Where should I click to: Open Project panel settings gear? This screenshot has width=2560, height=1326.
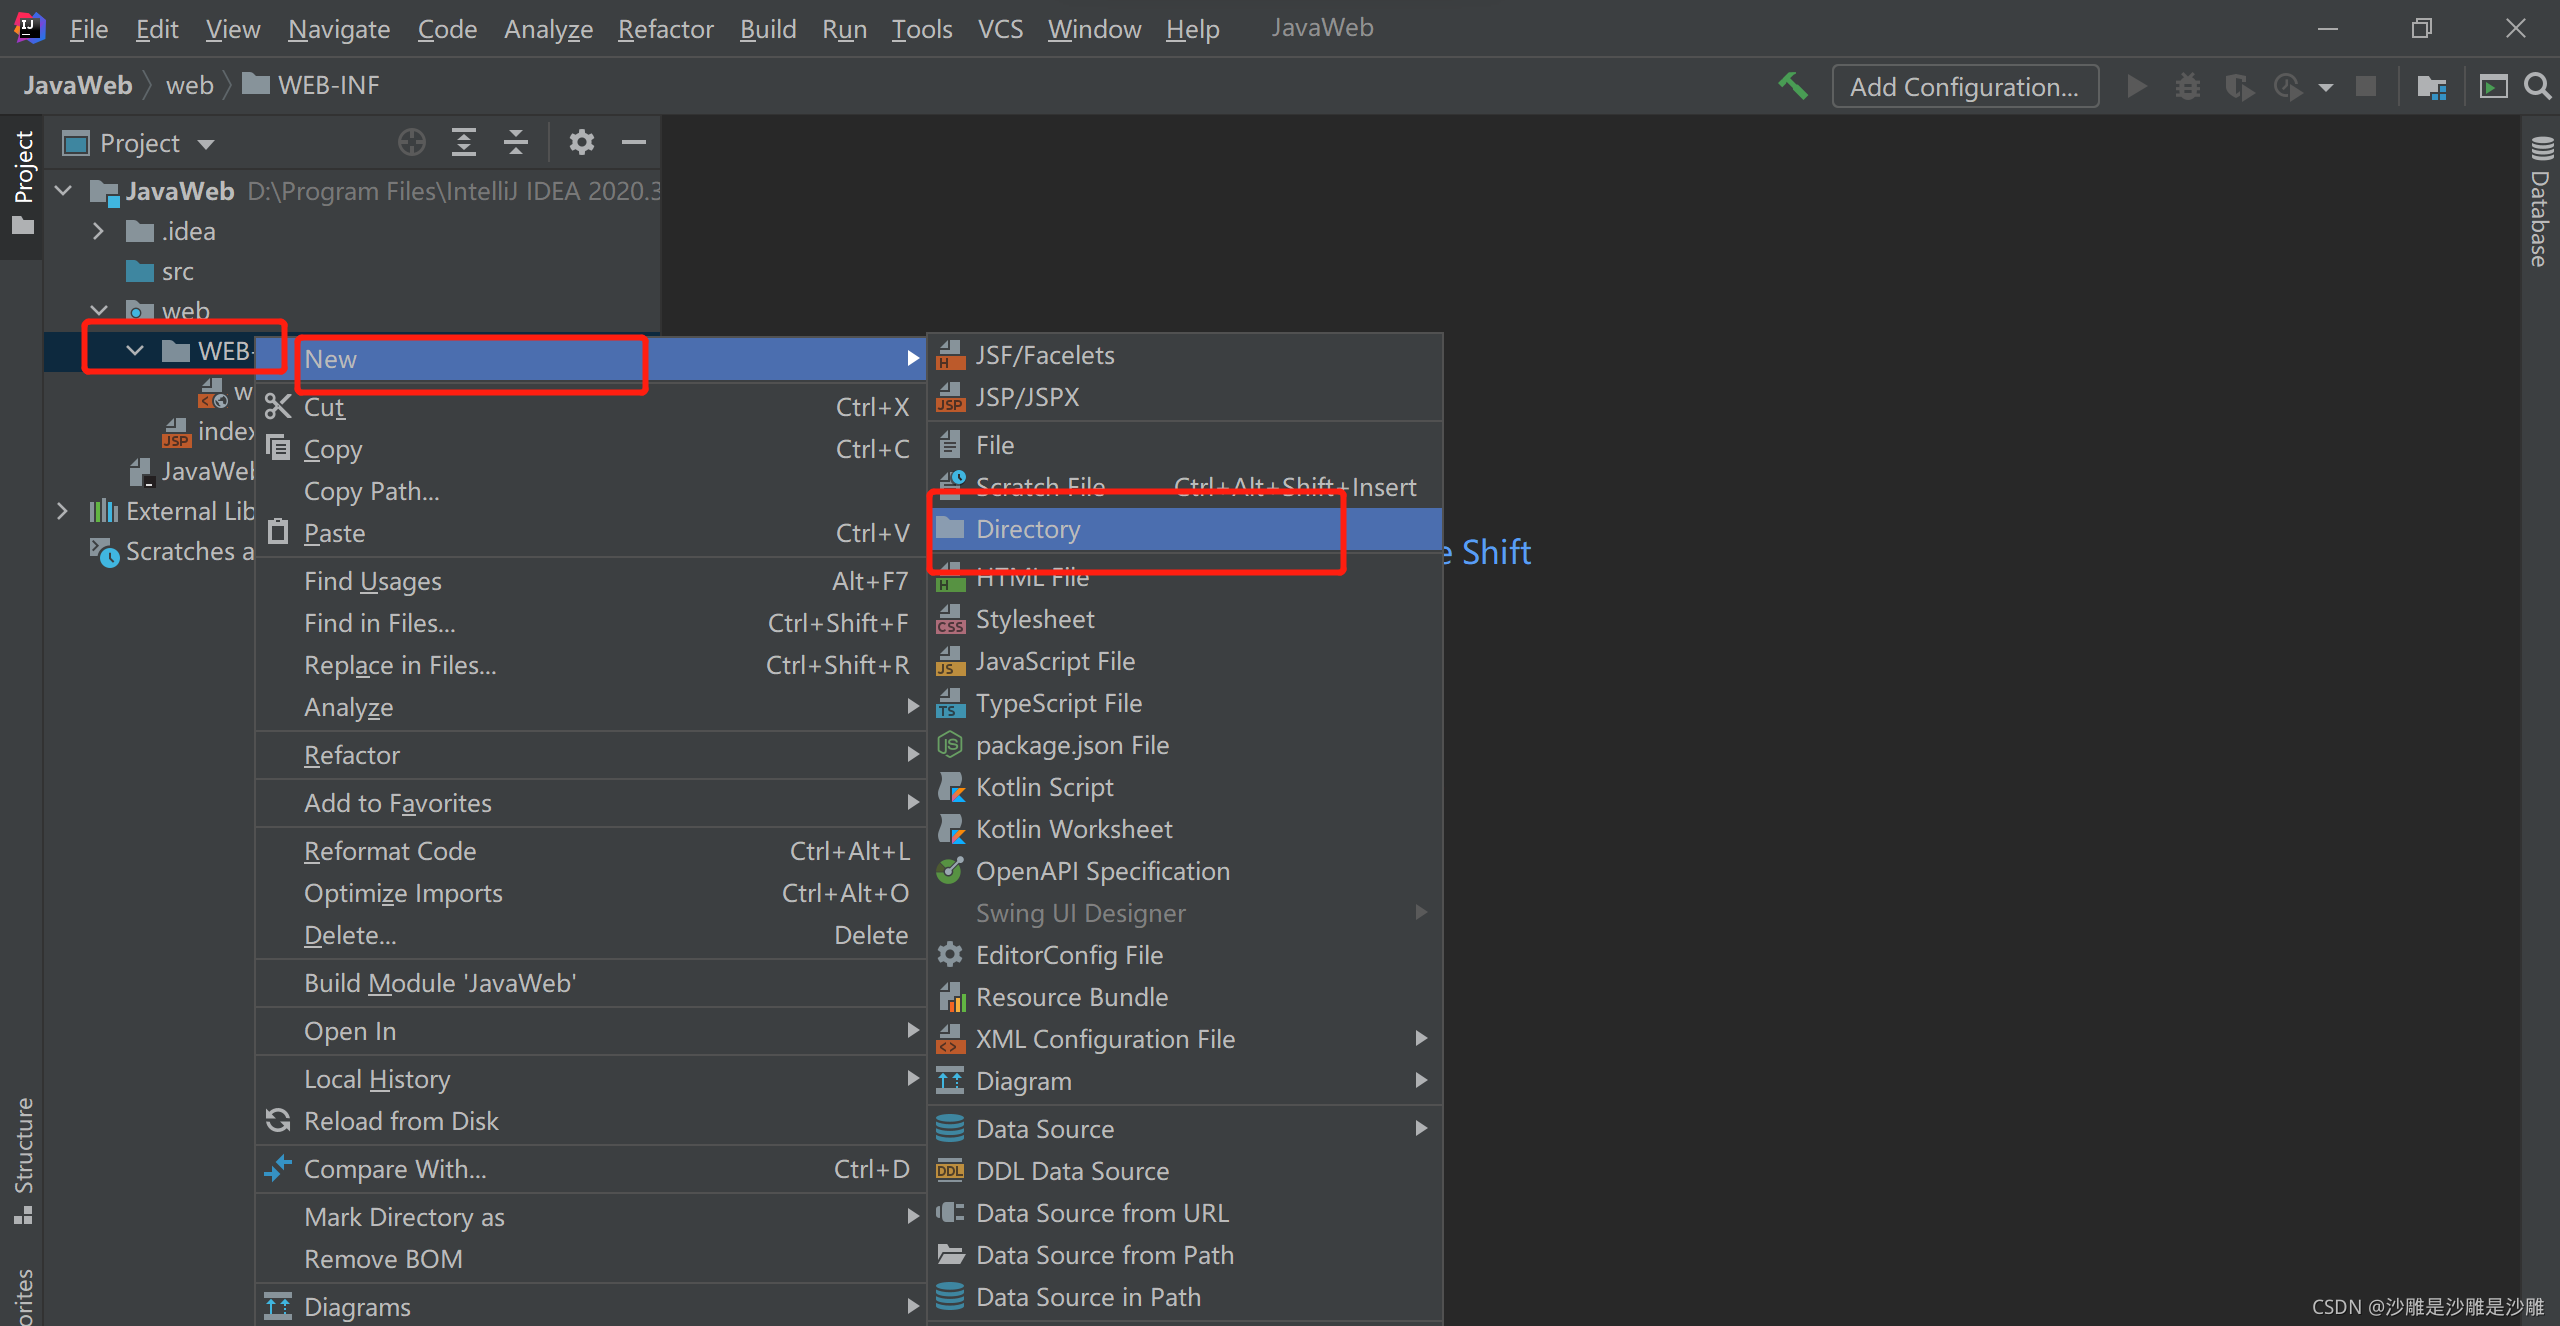pos(581,143)
